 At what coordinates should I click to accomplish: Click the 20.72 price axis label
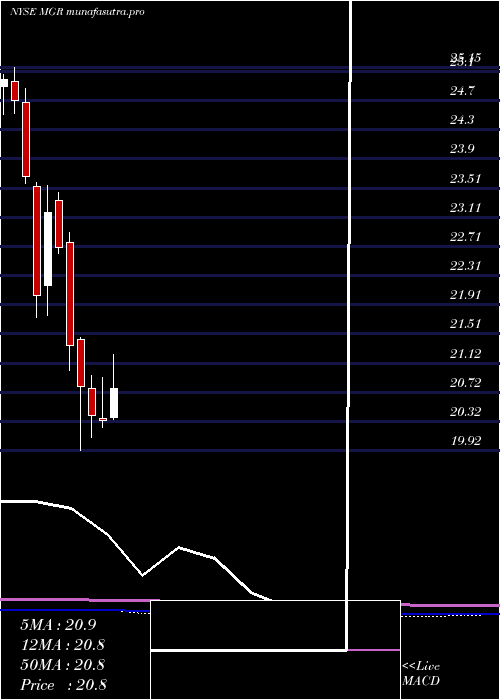point(465,383)
